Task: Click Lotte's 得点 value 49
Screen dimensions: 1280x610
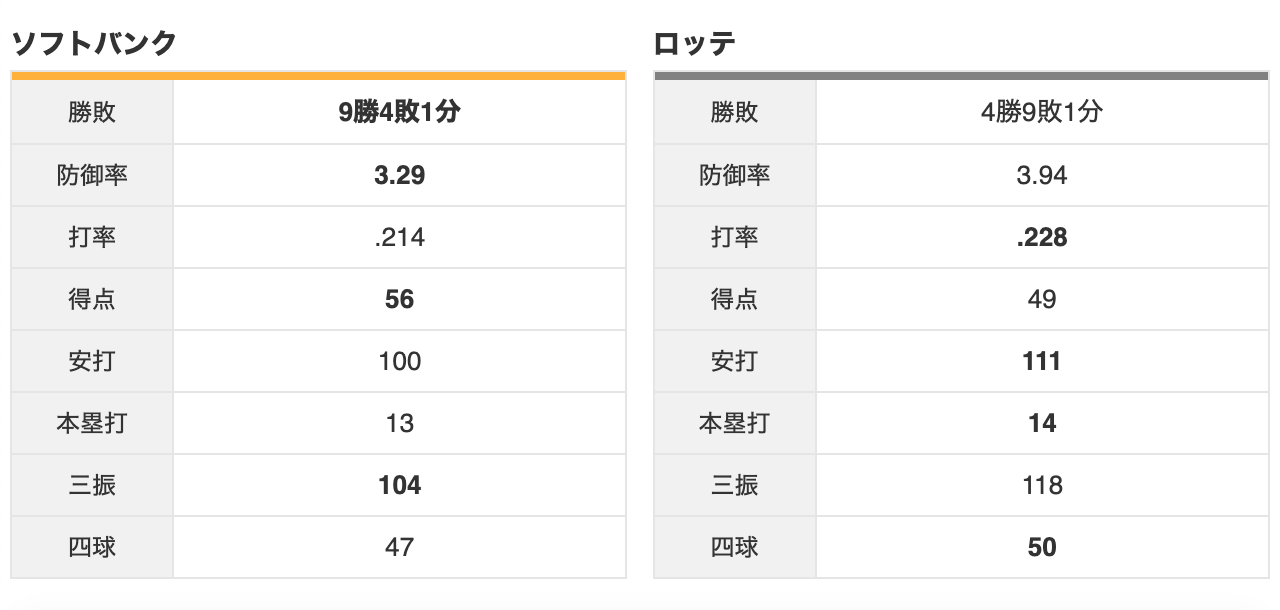Action: point(1042,299)
